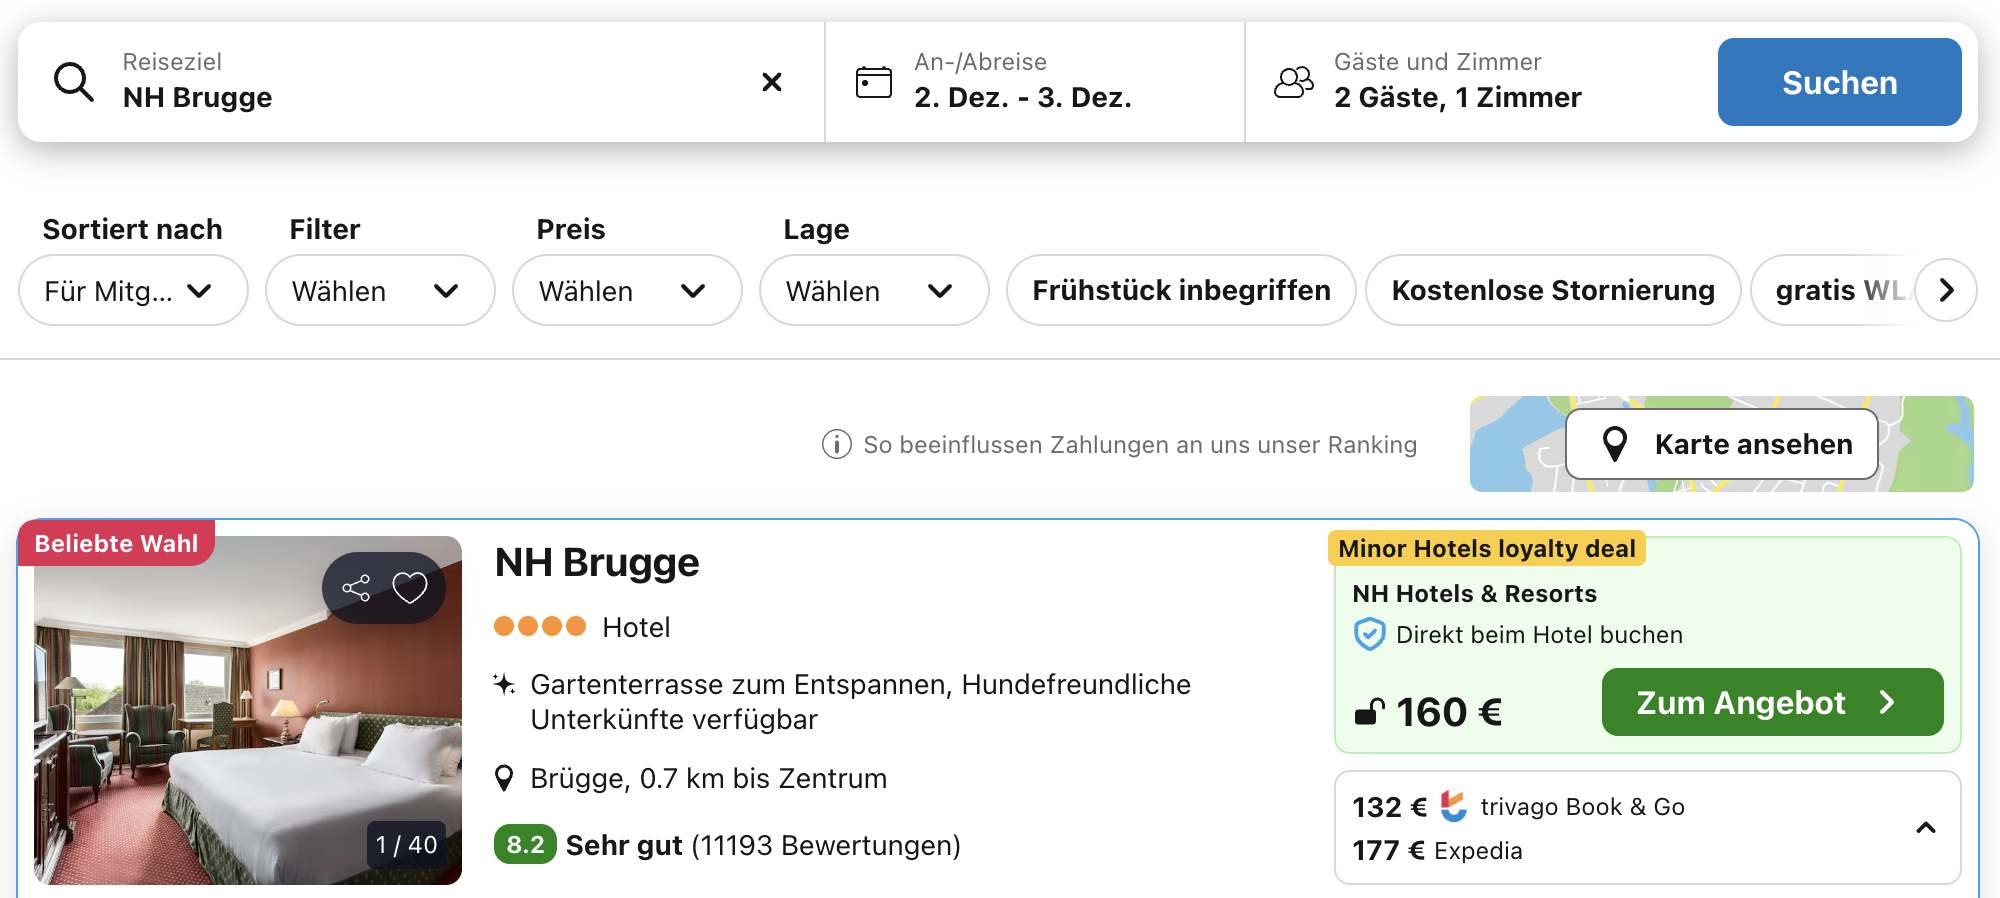Viewport: 2000px width, 898px height.
Task: Open the calendar icon for dates
Action: pyautogui.click(x=874, y=82)
